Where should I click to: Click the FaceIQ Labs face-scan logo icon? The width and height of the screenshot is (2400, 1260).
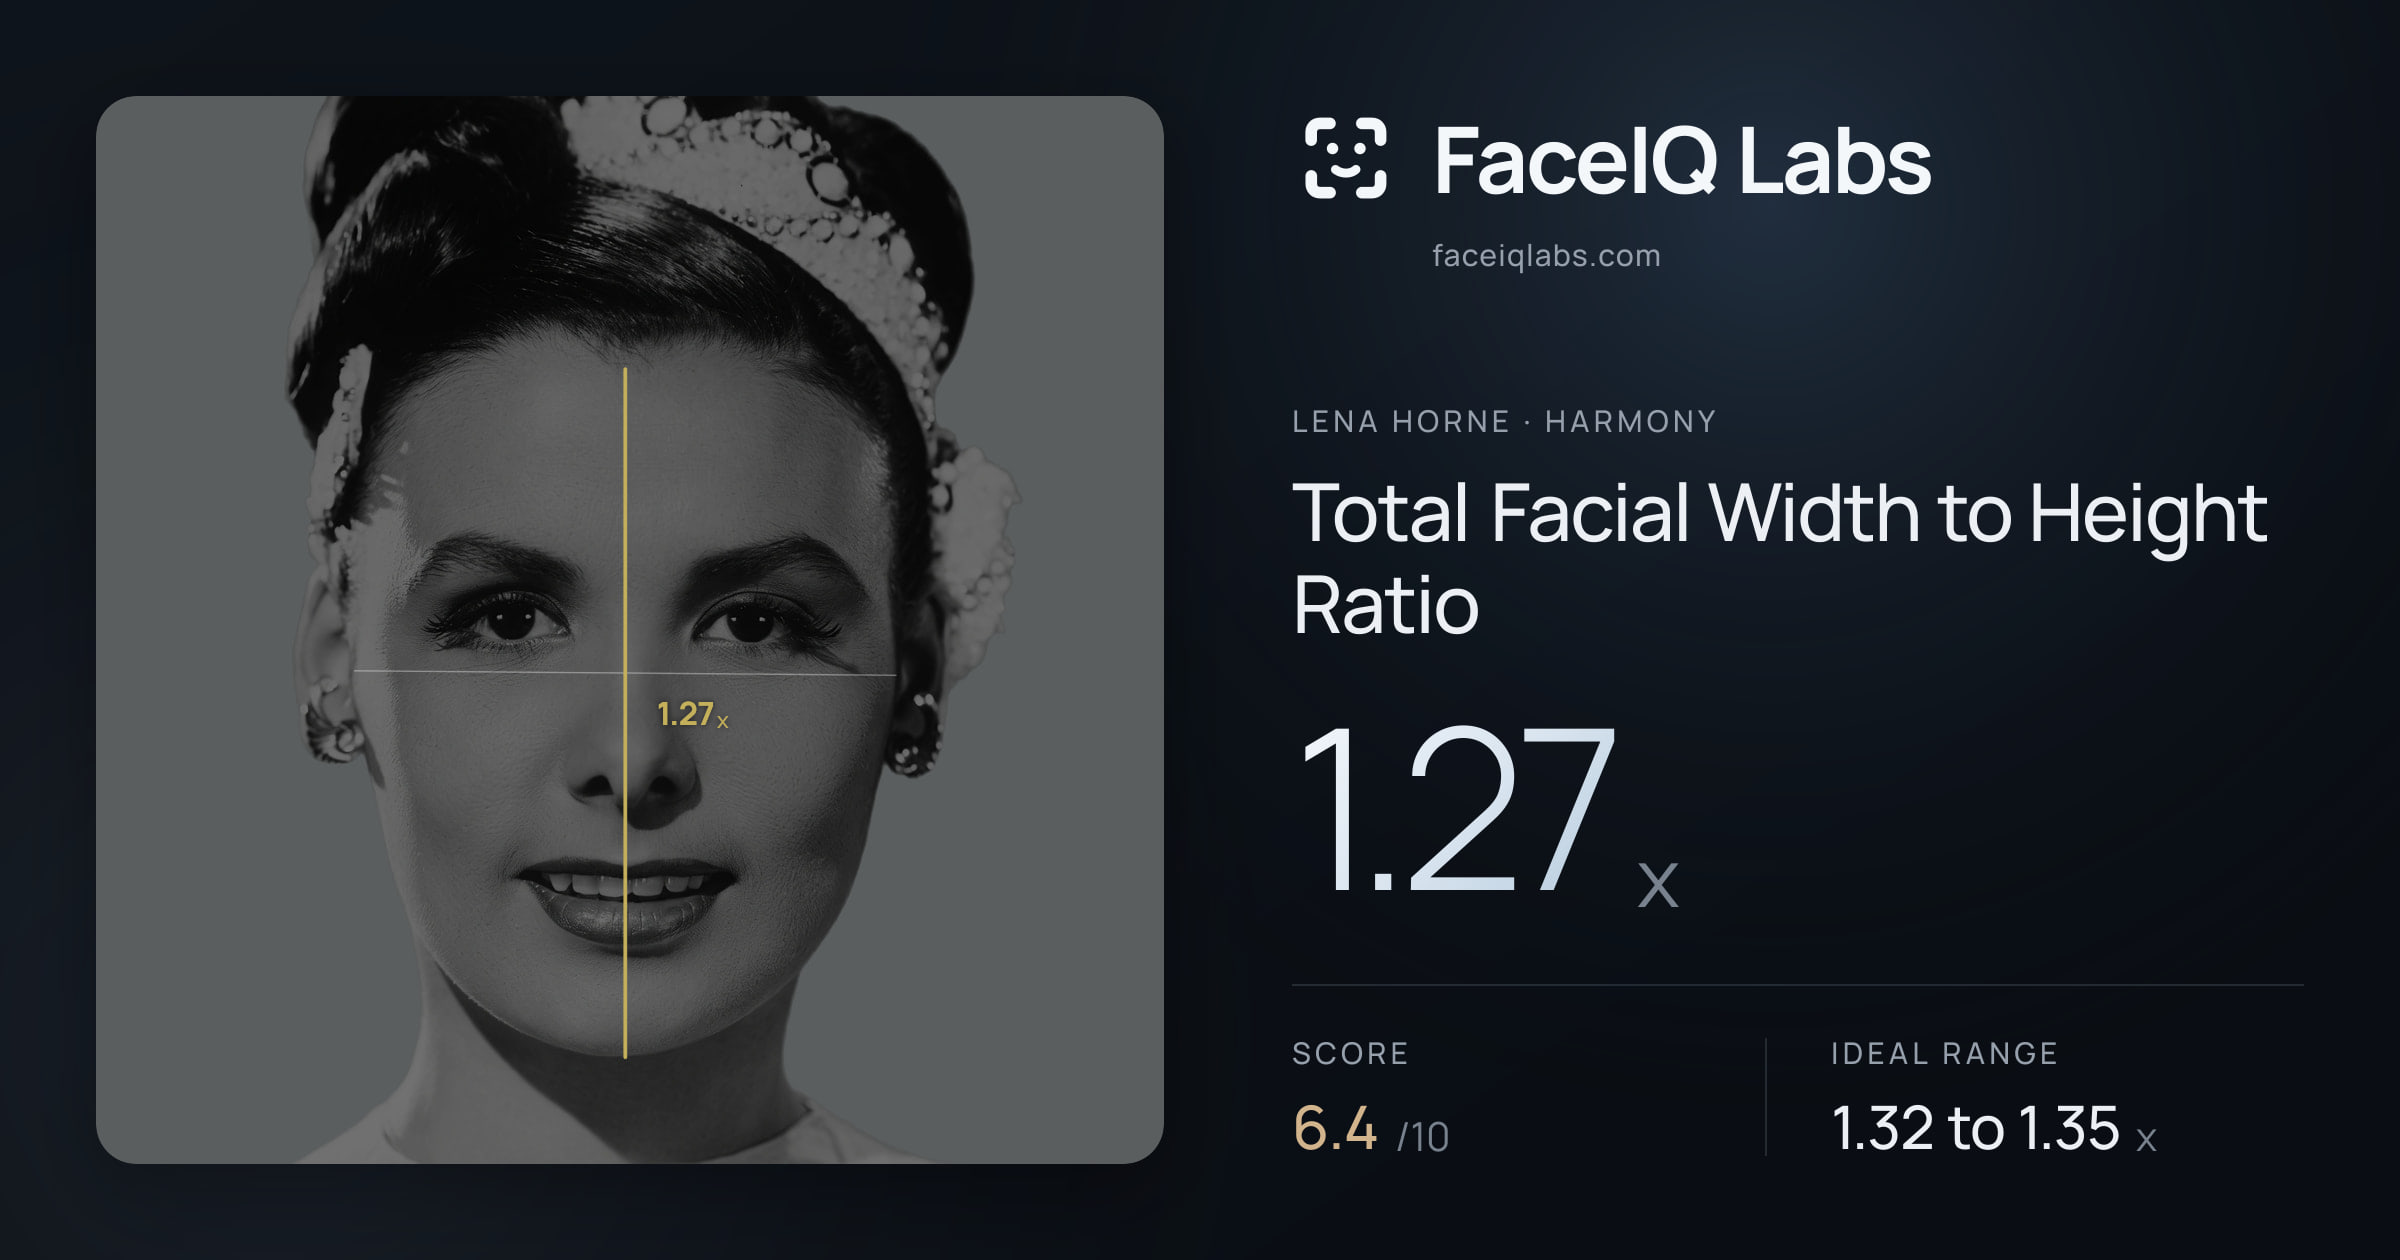[x=1346, y=158]
